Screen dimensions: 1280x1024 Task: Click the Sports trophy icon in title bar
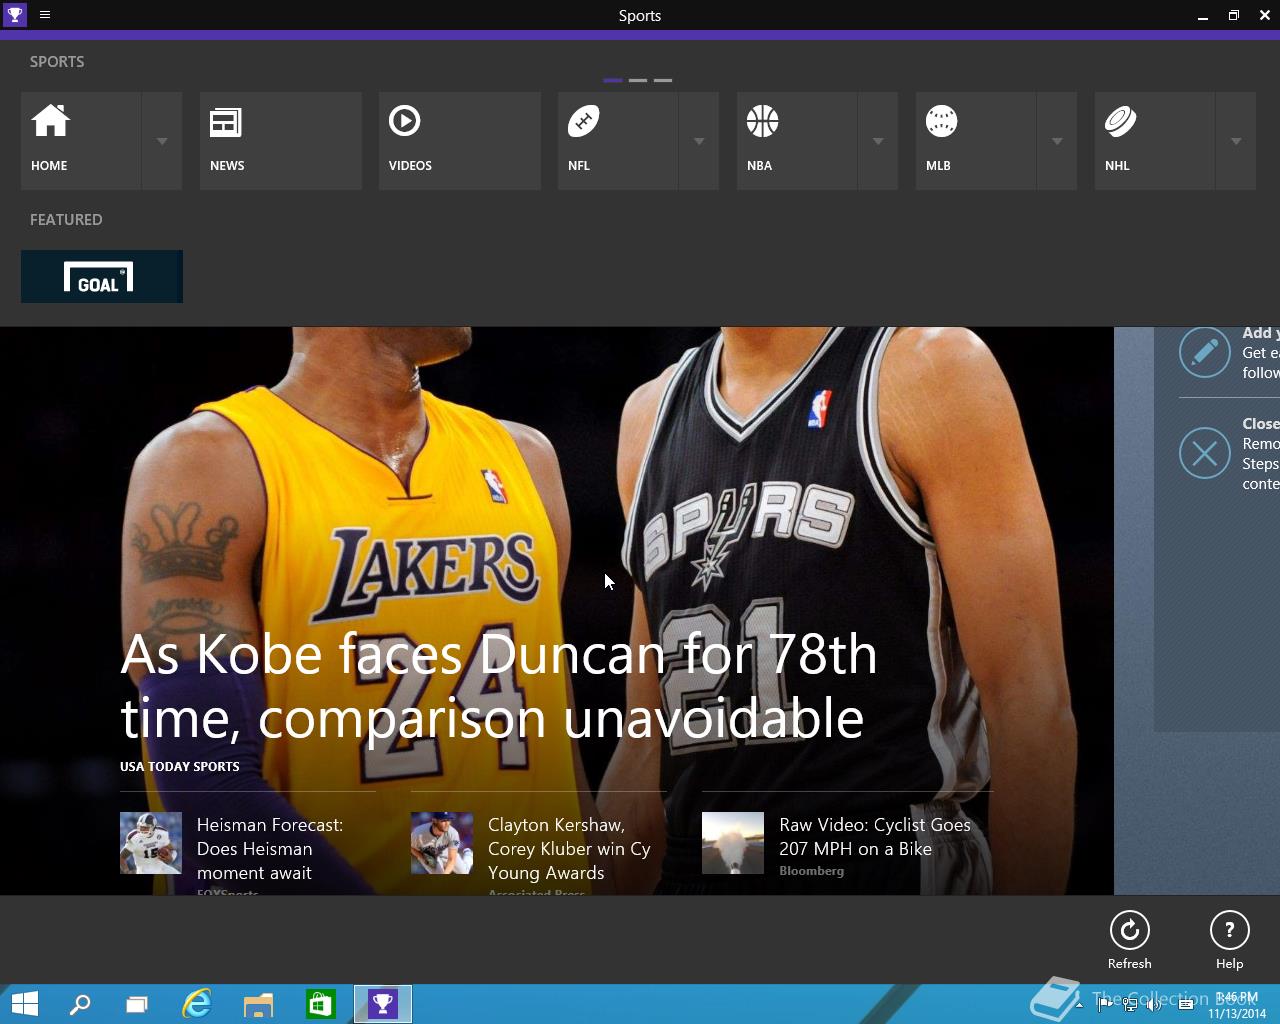pyautogui.click(x=15, y=15)
